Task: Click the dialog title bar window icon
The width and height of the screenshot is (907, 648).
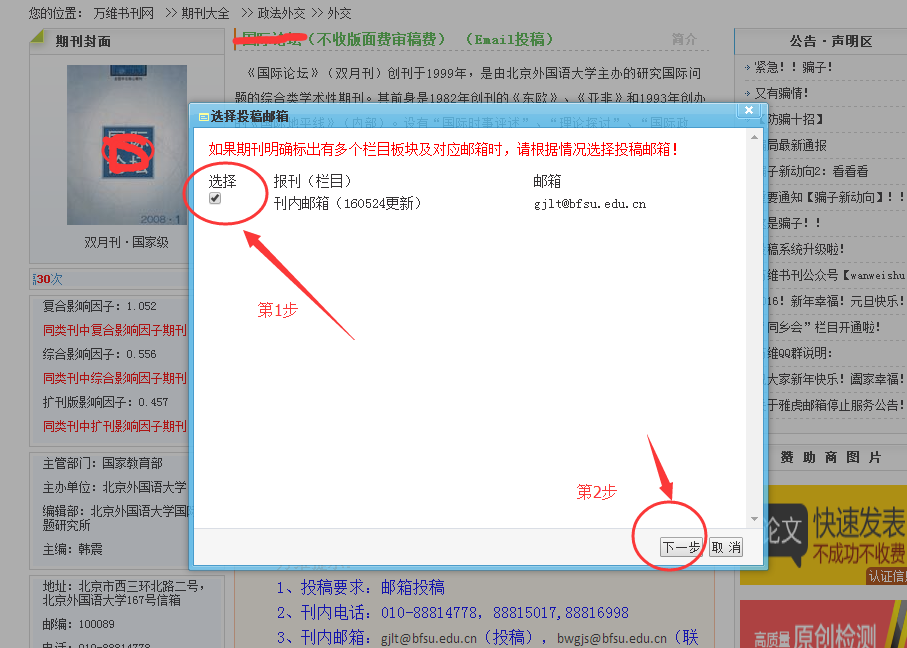Action: point(203,117)
